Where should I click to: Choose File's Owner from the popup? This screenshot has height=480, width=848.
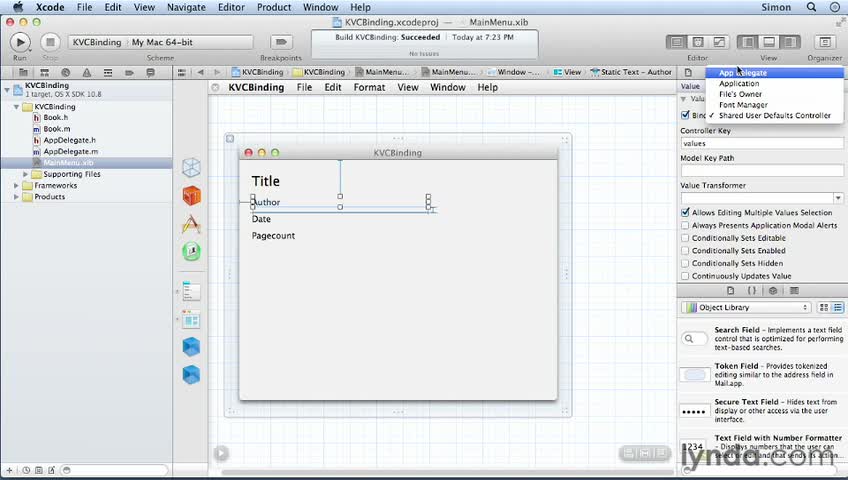coord(774,94)
